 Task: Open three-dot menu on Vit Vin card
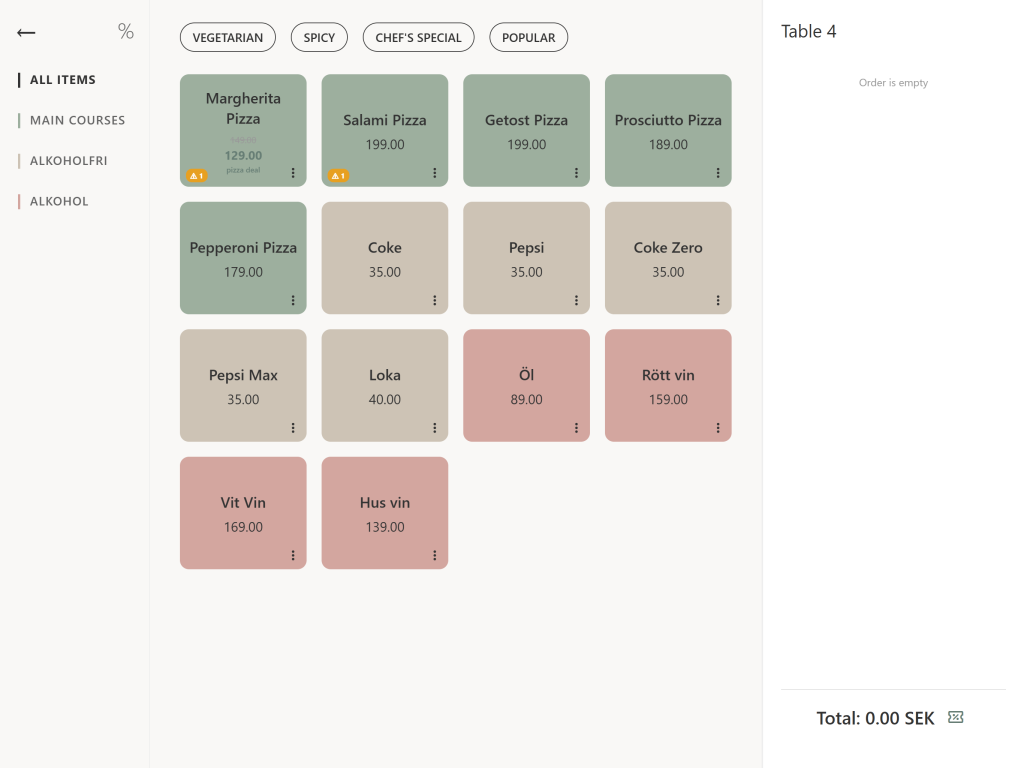pos(293,555)
